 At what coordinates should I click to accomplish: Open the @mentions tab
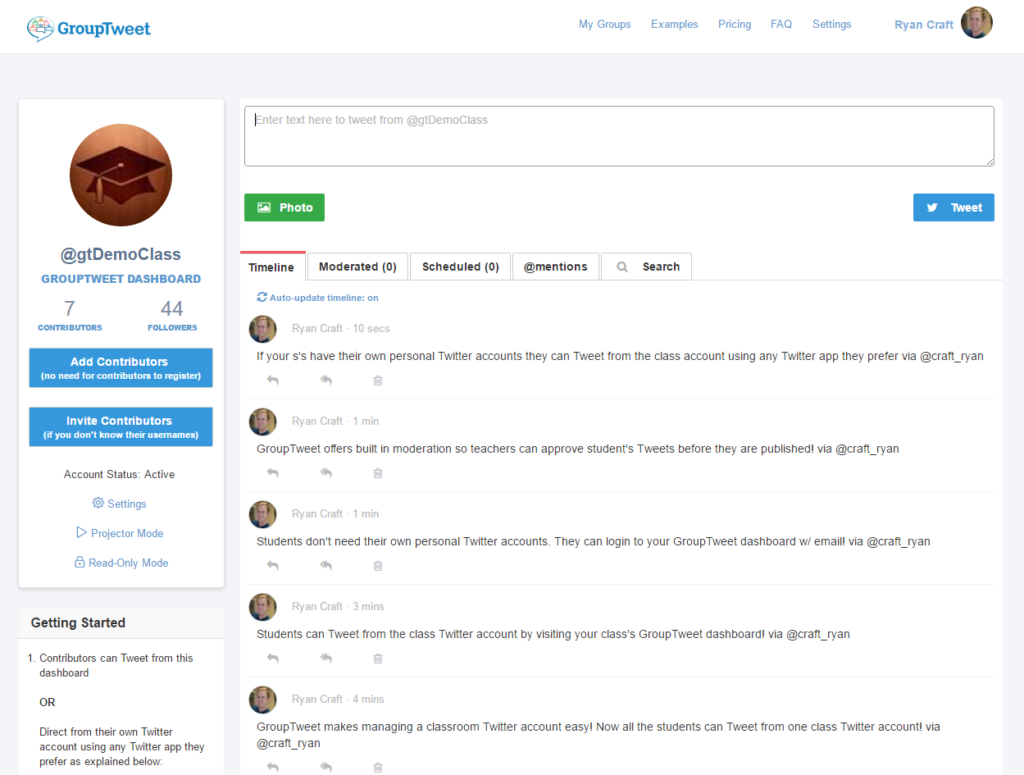pos(556,266)
